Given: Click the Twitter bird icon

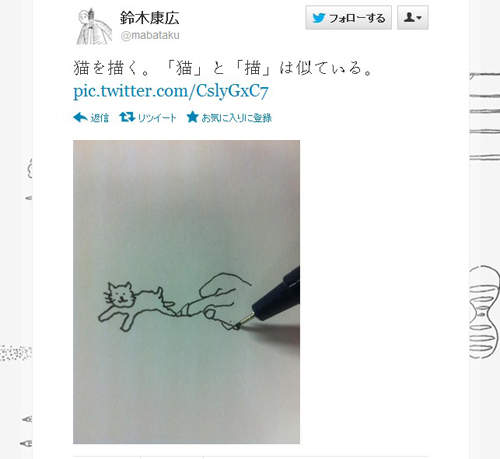Looking at the screenshot, I should (x=319, y=18).
